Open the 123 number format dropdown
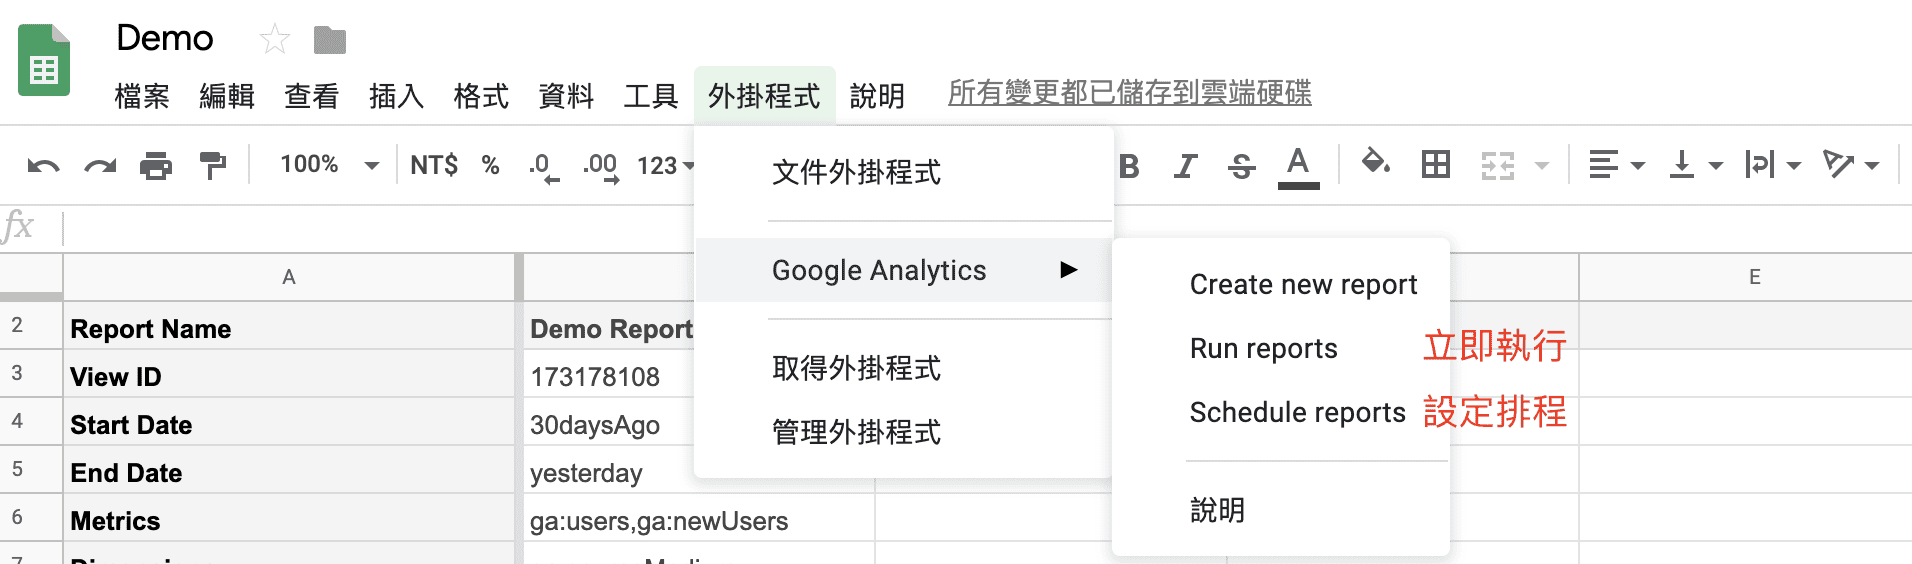This screenshot has width=1912, height=564. [666, 165]
